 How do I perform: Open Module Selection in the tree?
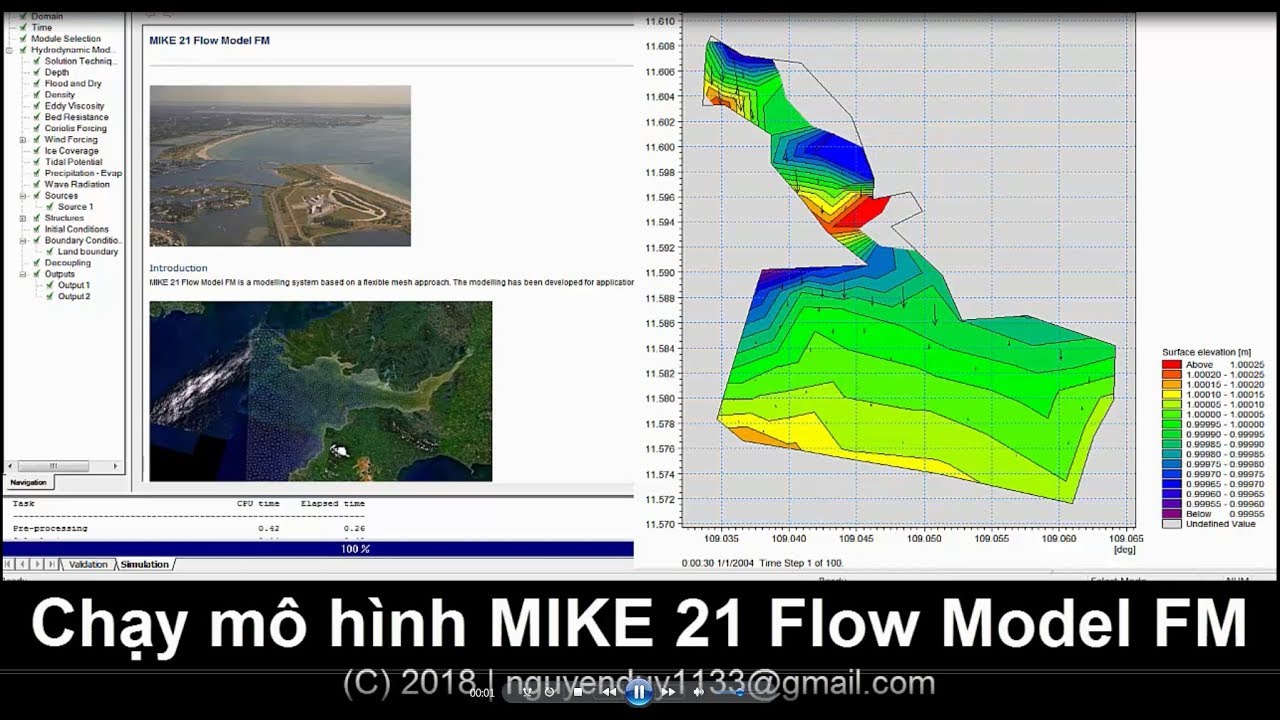coord(65,39)
